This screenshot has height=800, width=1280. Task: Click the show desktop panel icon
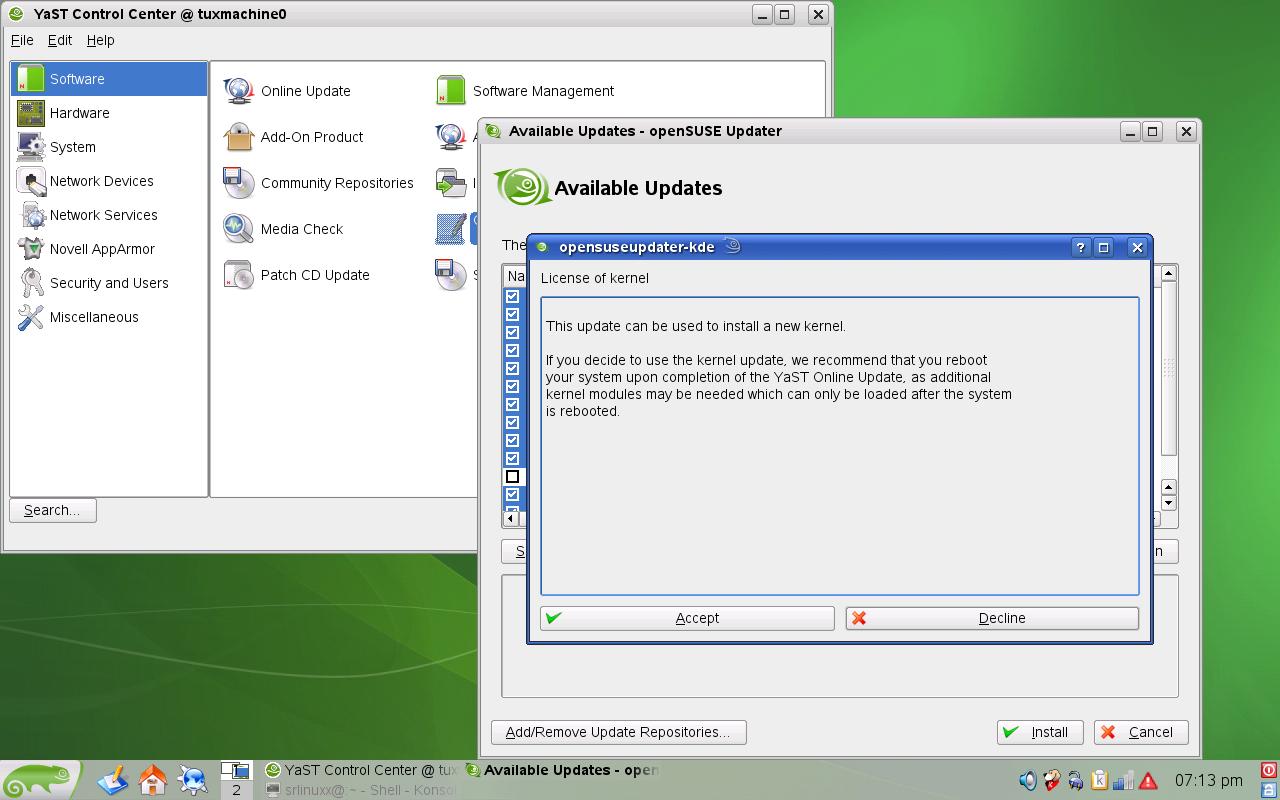click(x=113, y=780)
